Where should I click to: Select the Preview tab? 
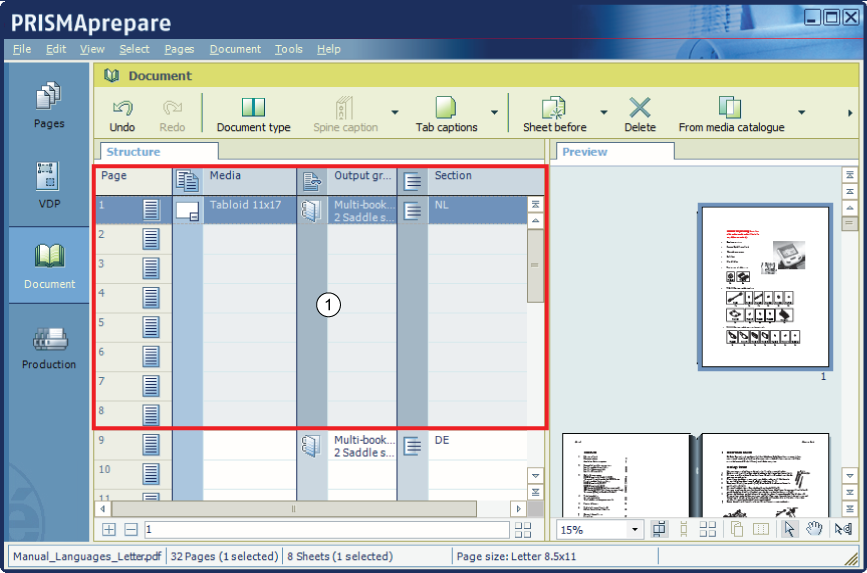615,152
